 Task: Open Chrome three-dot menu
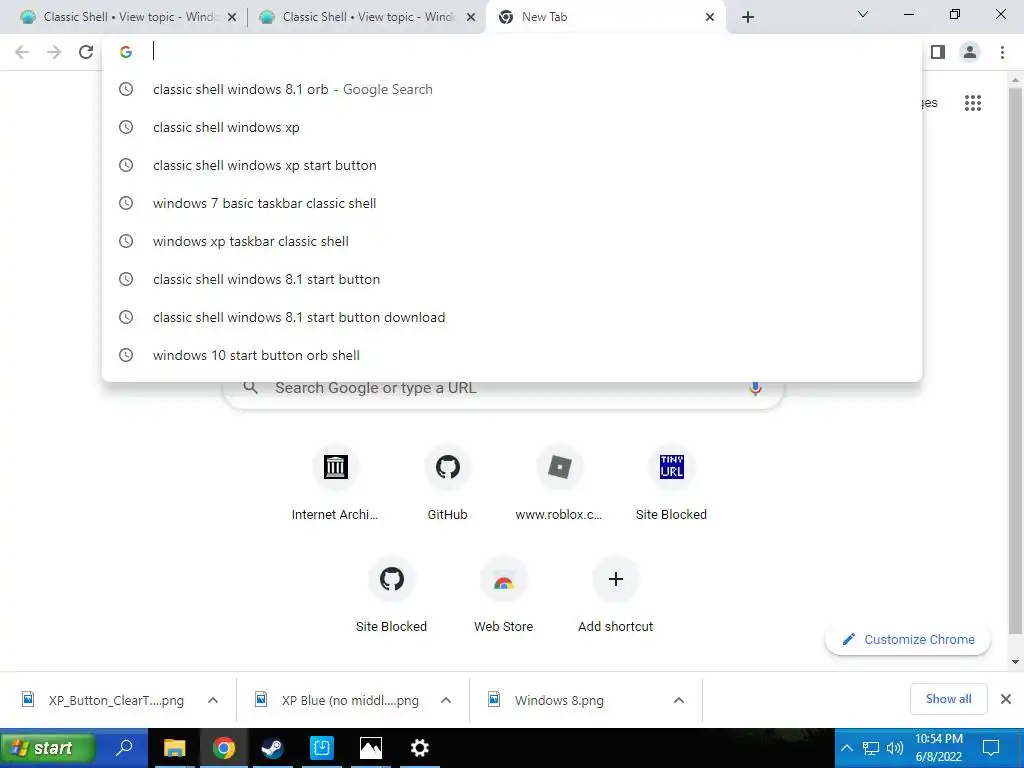(x=1002, y=52)
